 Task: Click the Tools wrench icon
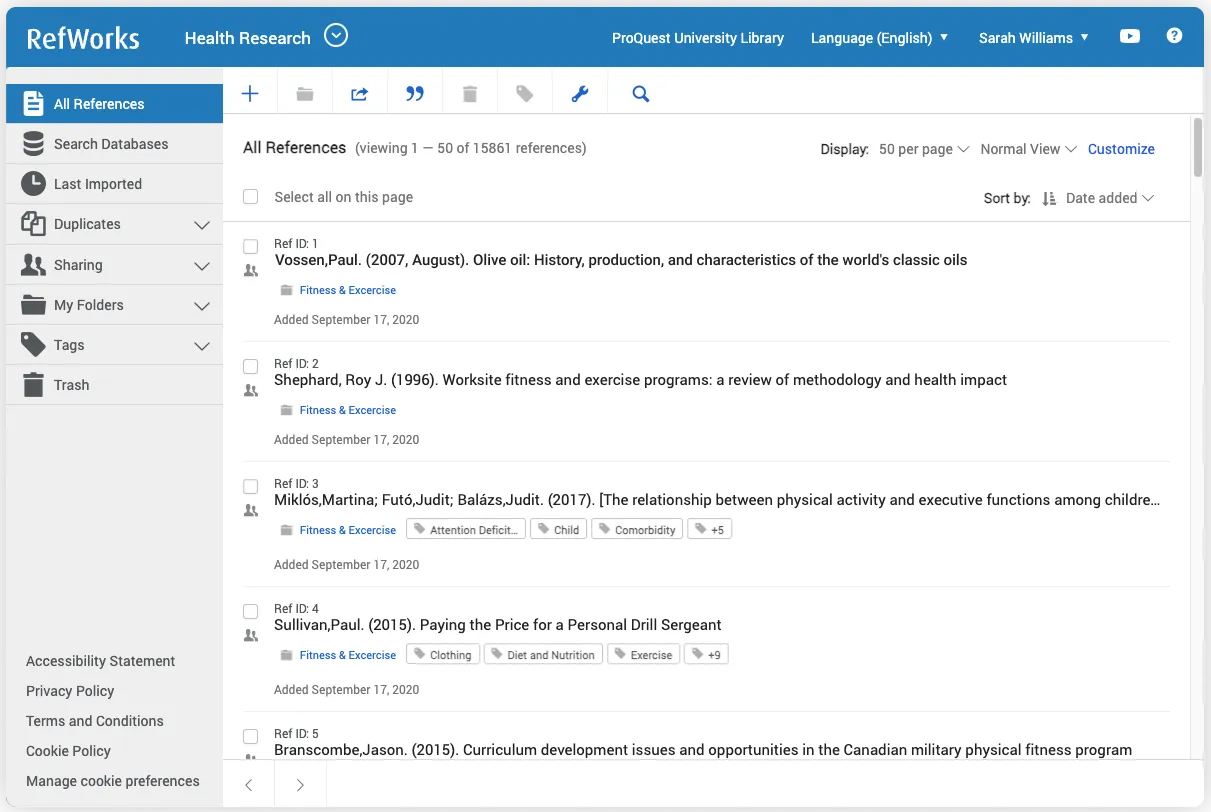[x=580, y=94]
